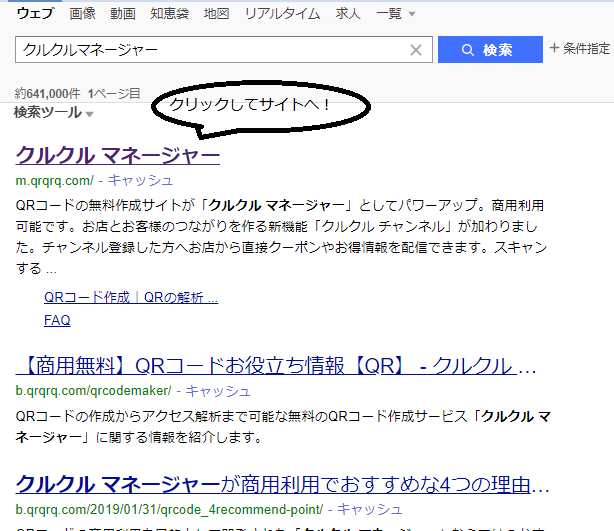Open the 求人 tab
Viewport: 614px width, 531px height.
tap(348, 14)
